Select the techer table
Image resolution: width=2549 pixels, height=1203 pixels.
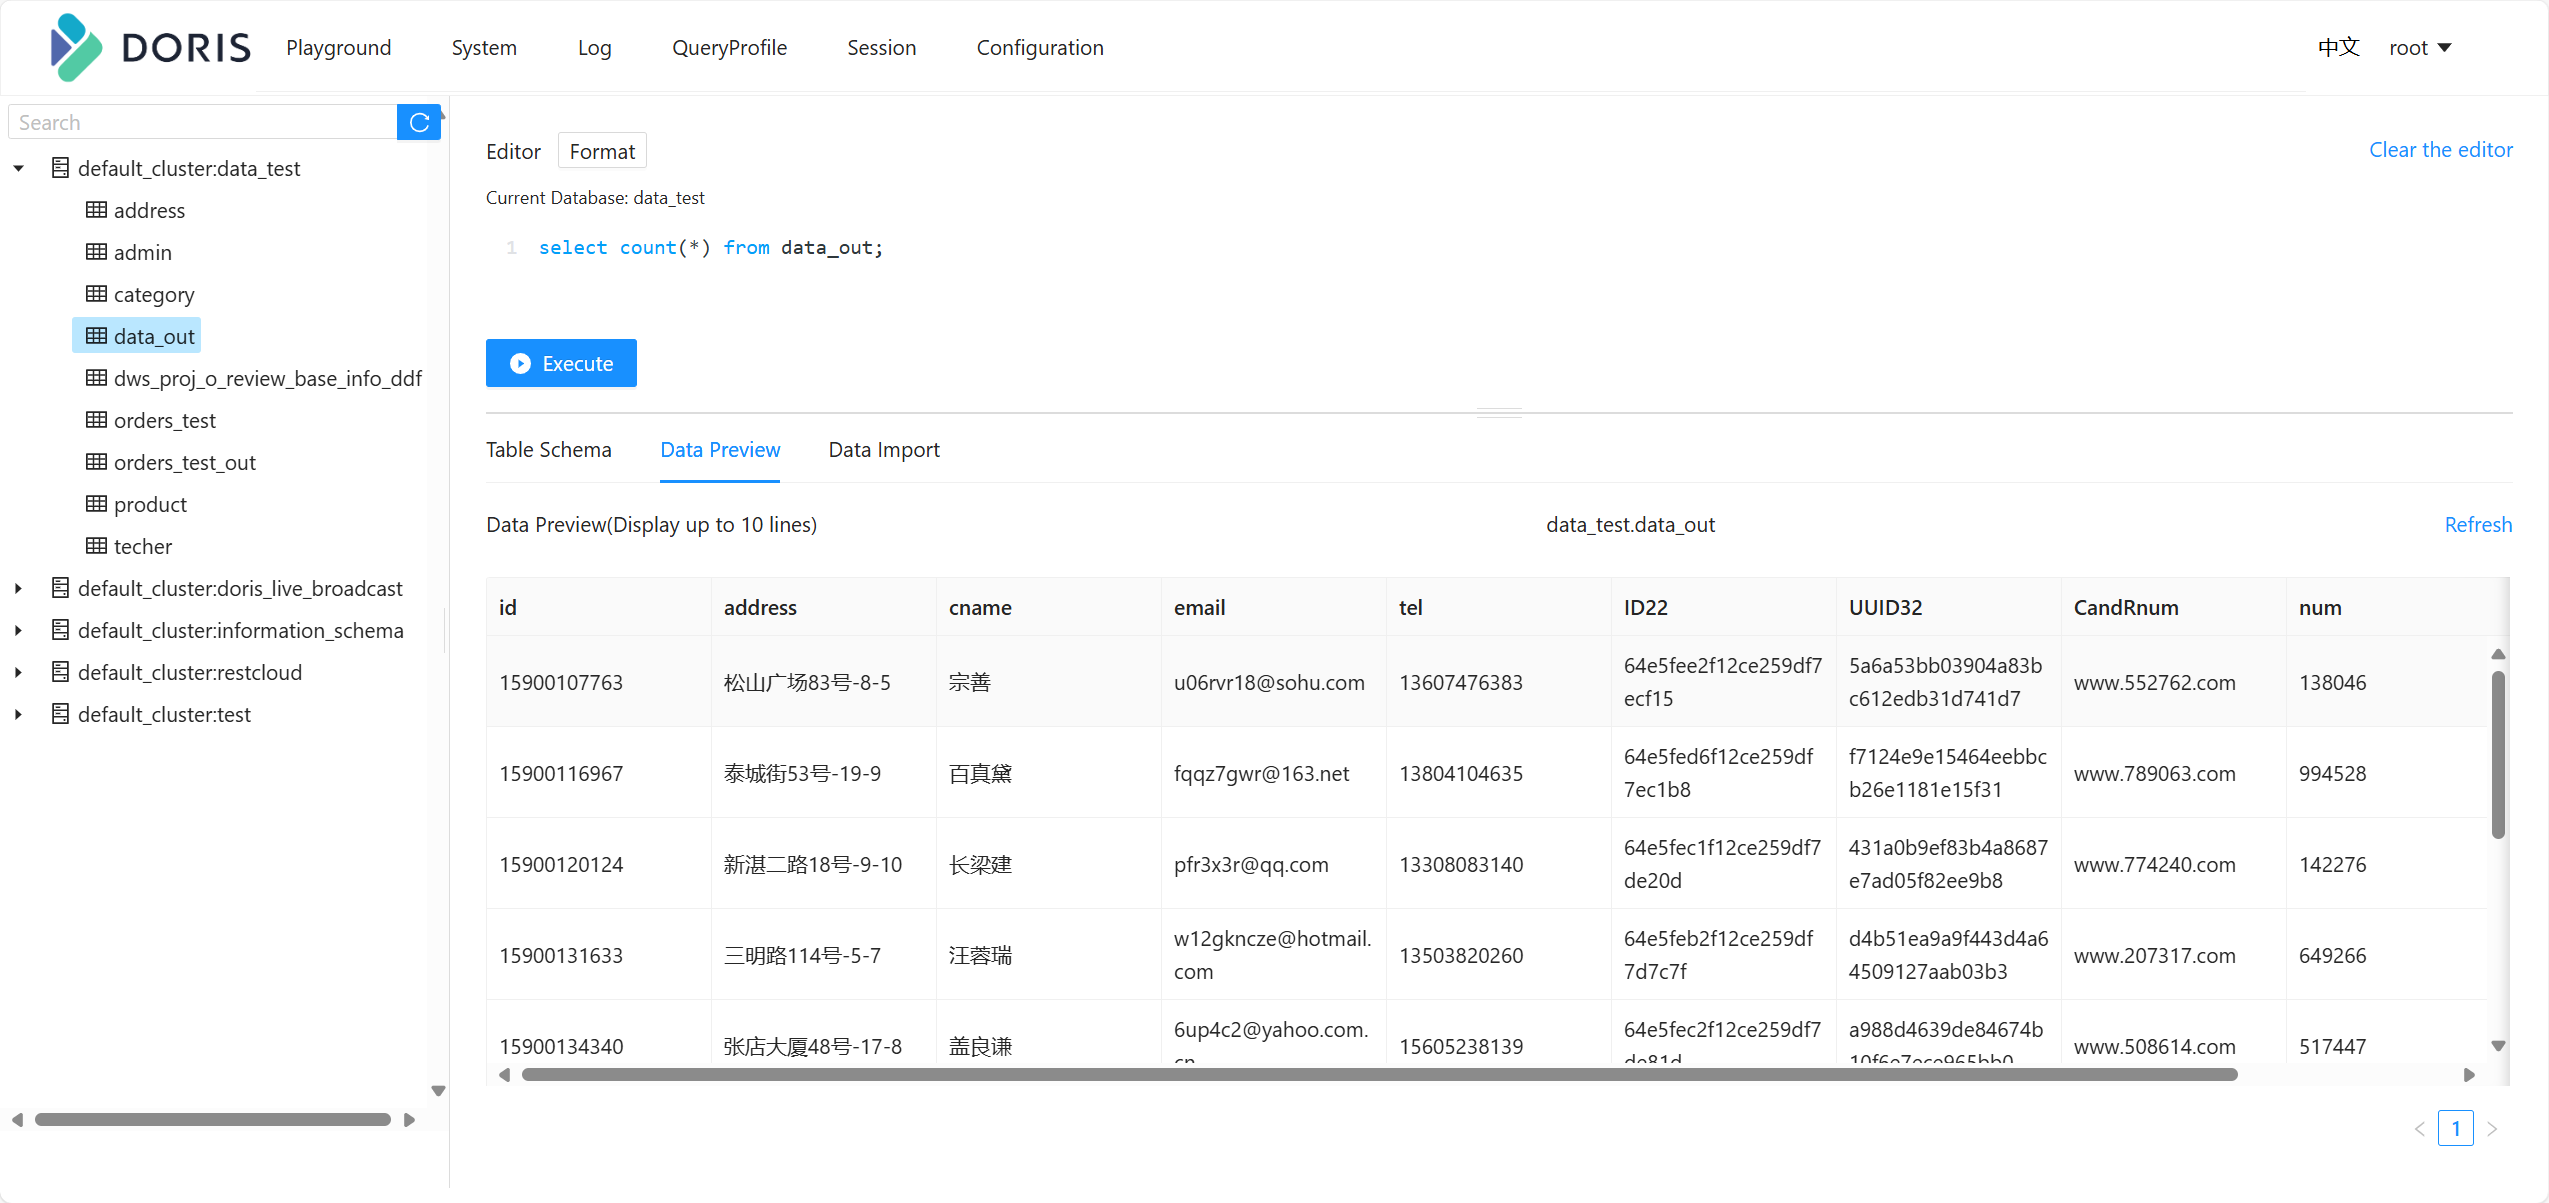143,546
